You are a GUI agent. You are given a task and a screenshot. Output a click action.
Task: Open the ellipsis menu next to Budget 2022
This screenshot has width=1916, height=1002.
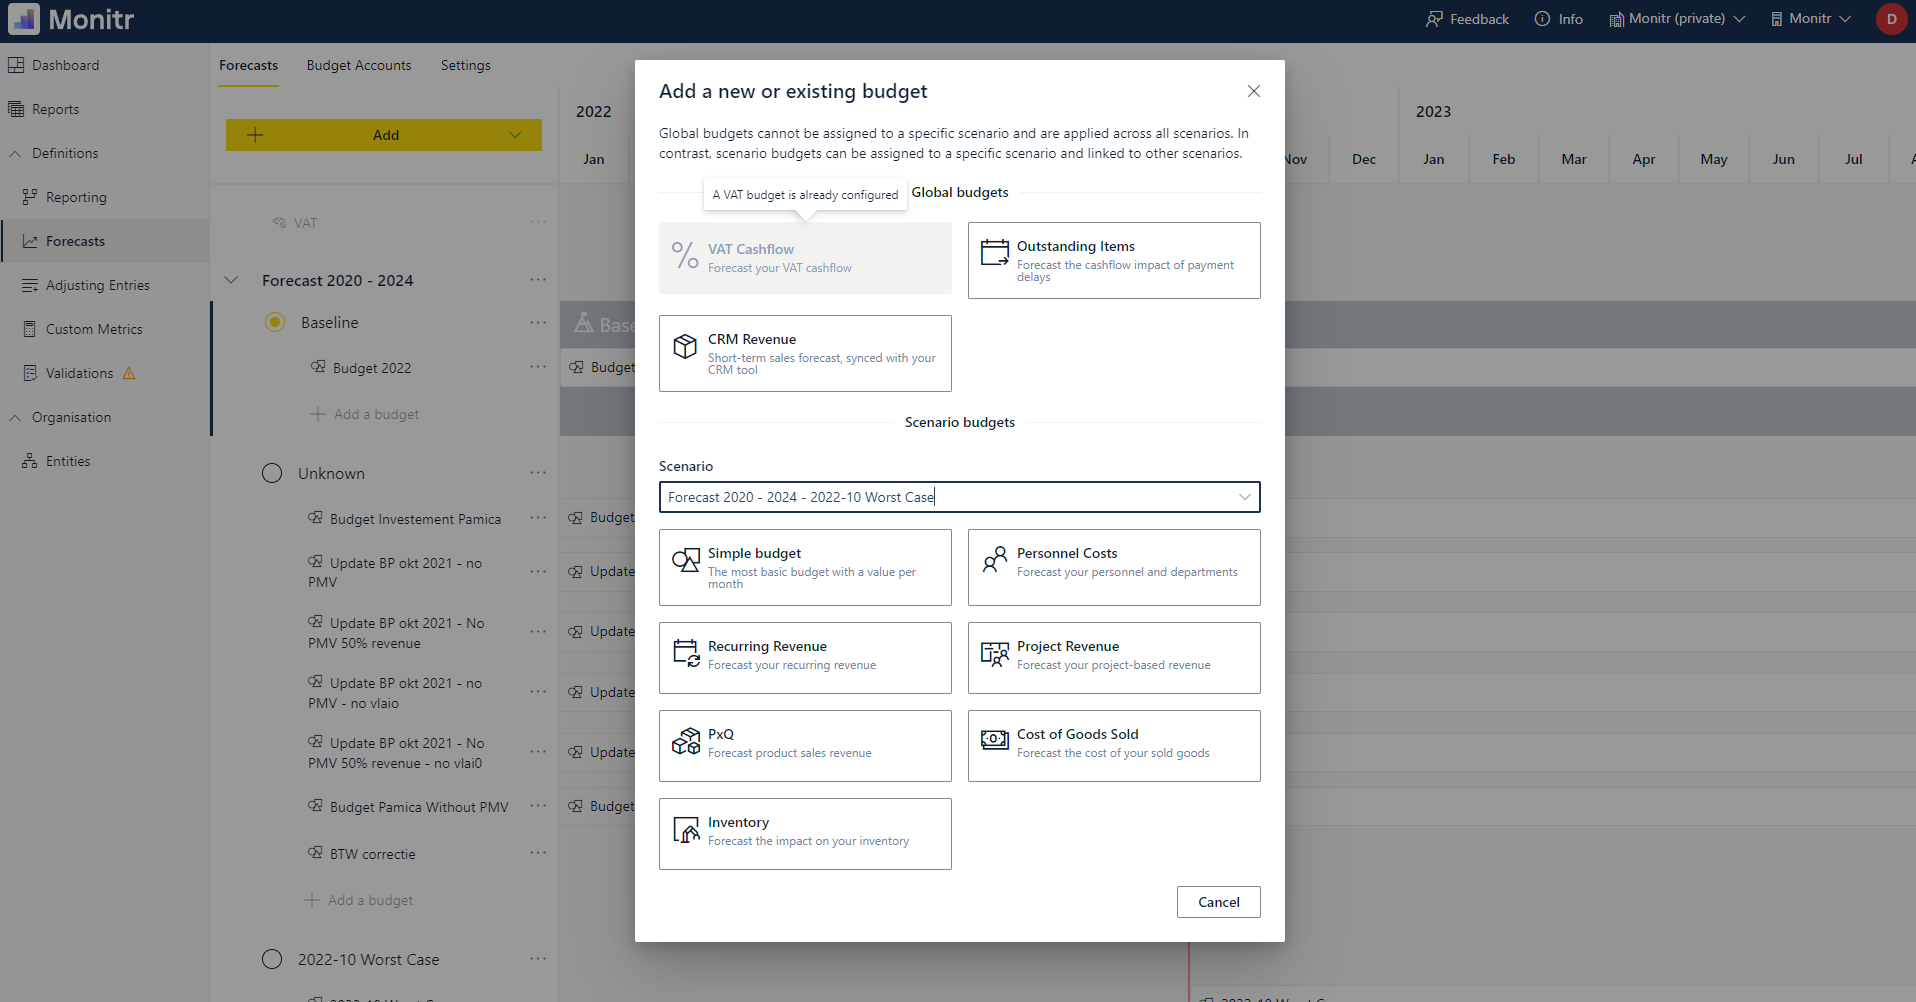539,367
